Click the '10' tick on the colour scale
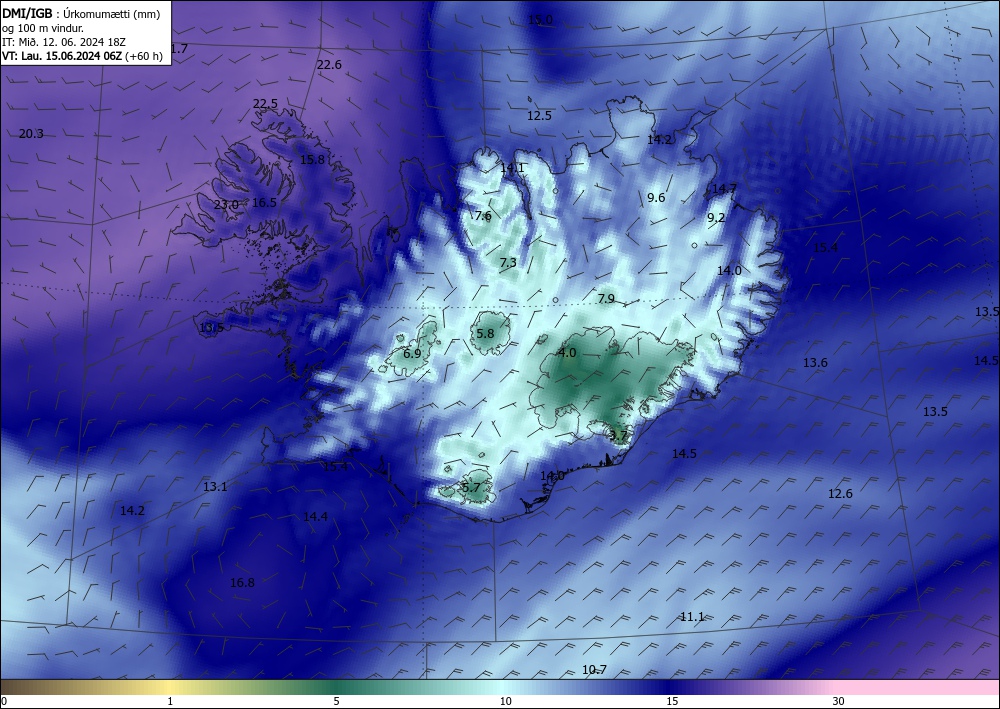1000x709 pixels. pos(505,702)
